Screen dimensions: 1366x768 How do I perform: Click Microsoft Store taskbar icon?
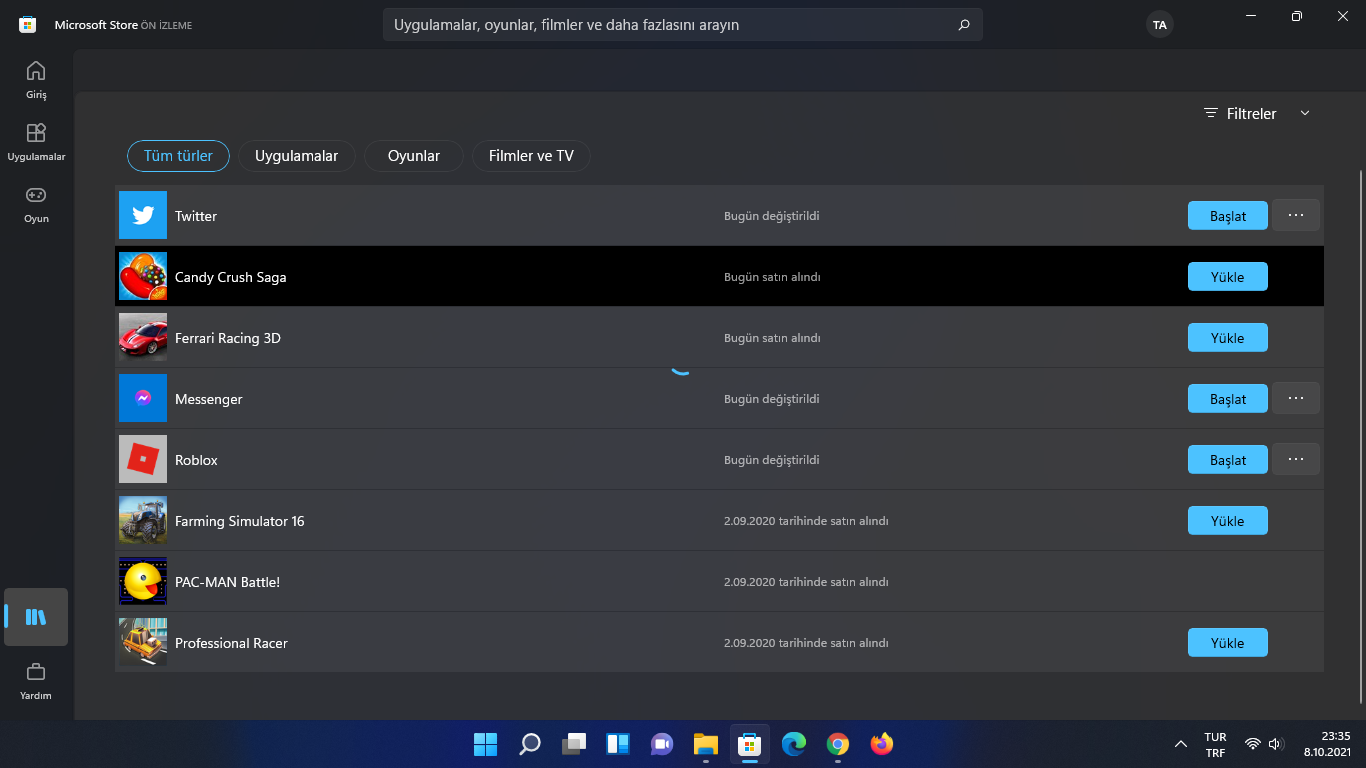tap(750, 744)
